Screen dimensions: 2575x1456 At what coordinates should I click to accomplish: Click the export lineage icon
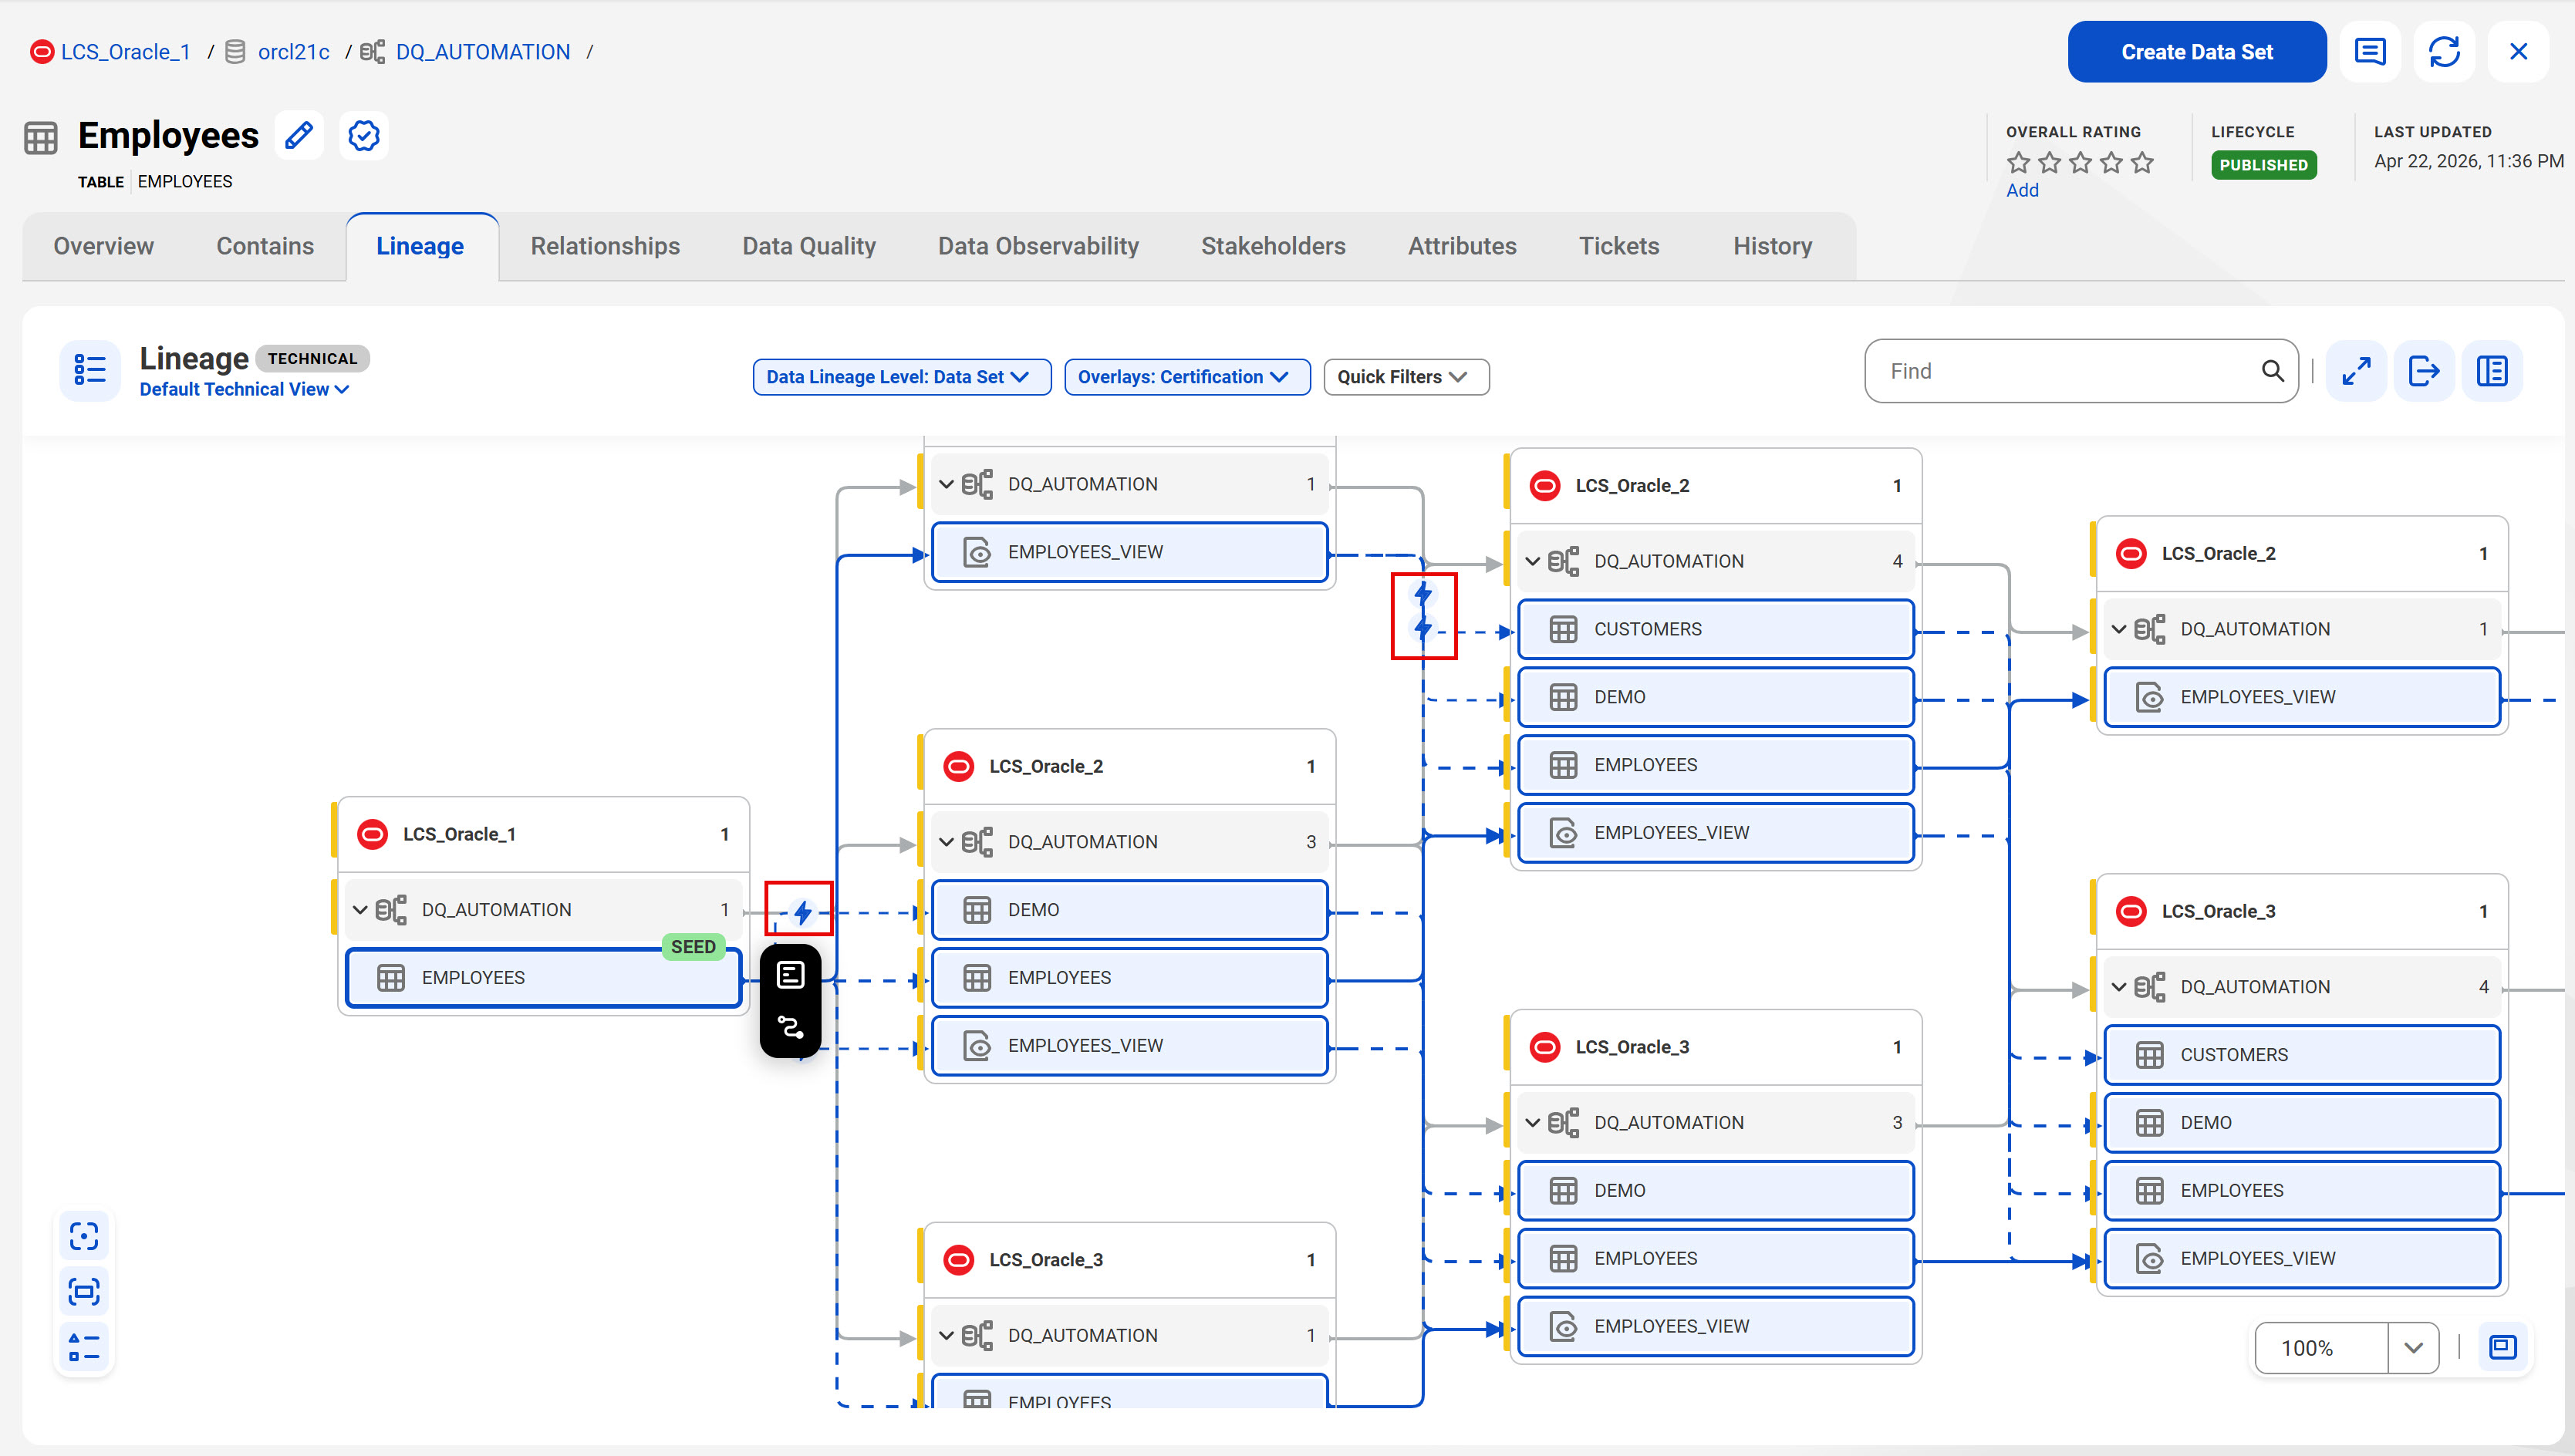coord(2424,371)
